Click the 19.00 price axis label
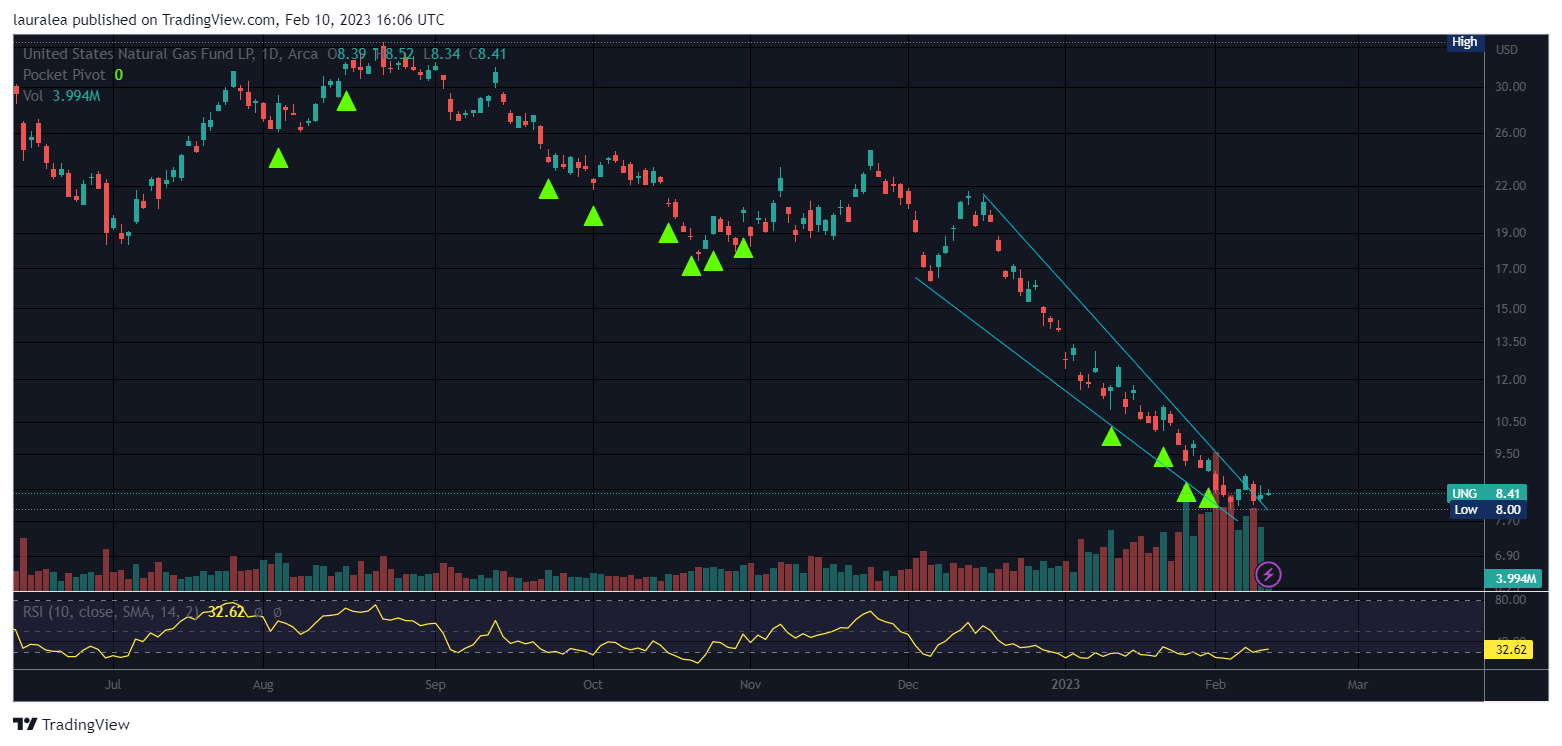Image resolution: width=1562 pixels, height=746 pixels. [x=1510, y=233]
